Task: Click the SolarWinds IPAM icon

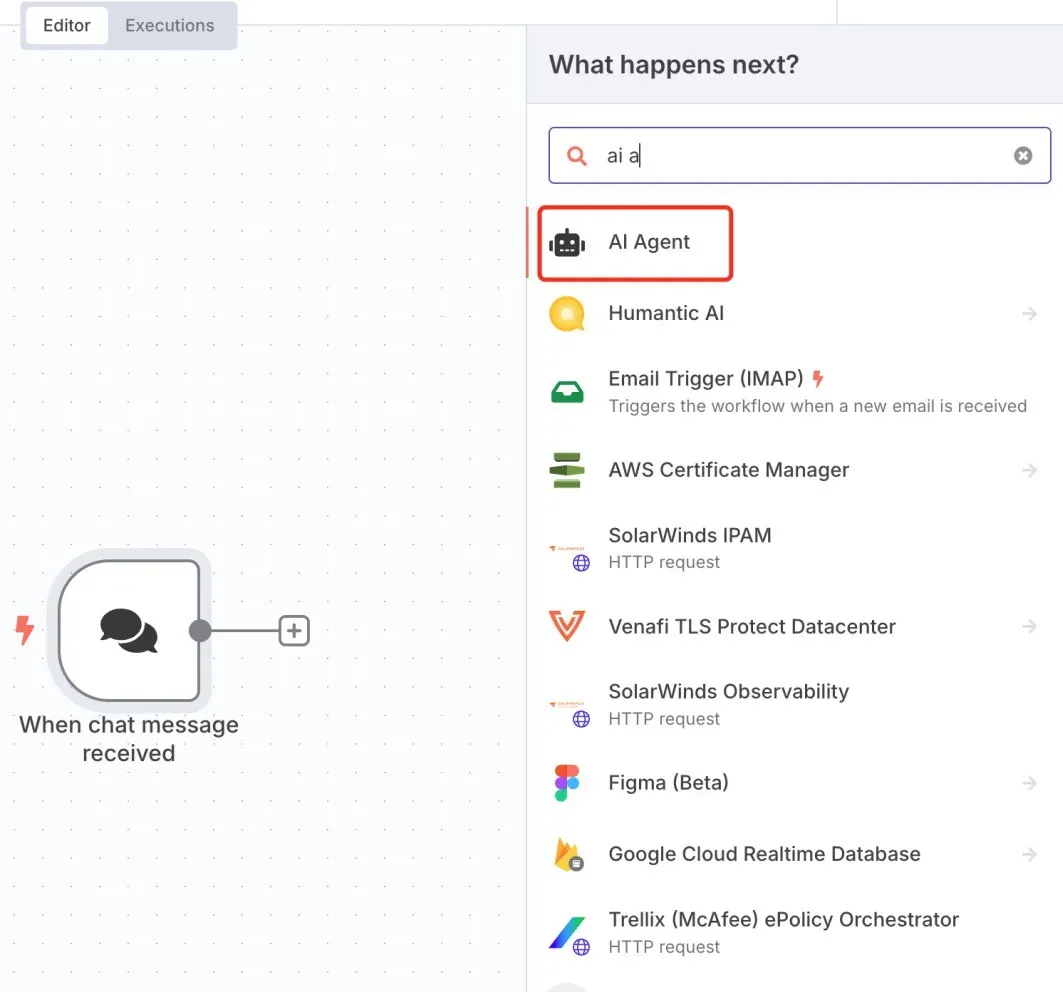Action: (569, 556)
